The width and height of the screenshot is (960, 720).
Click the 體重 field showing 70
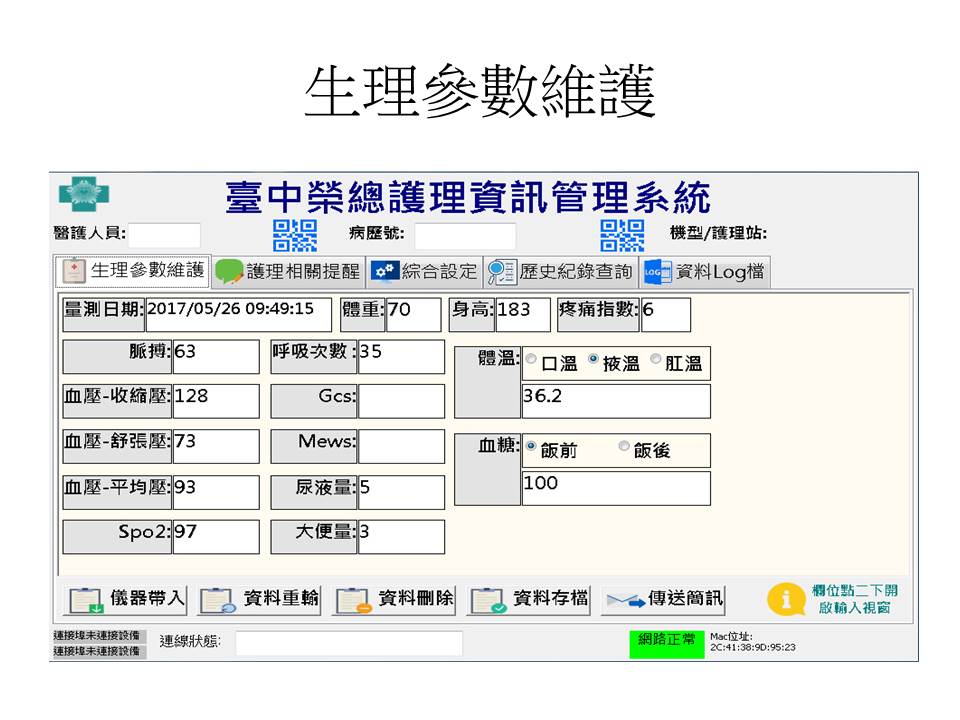[x=413, y=315]
